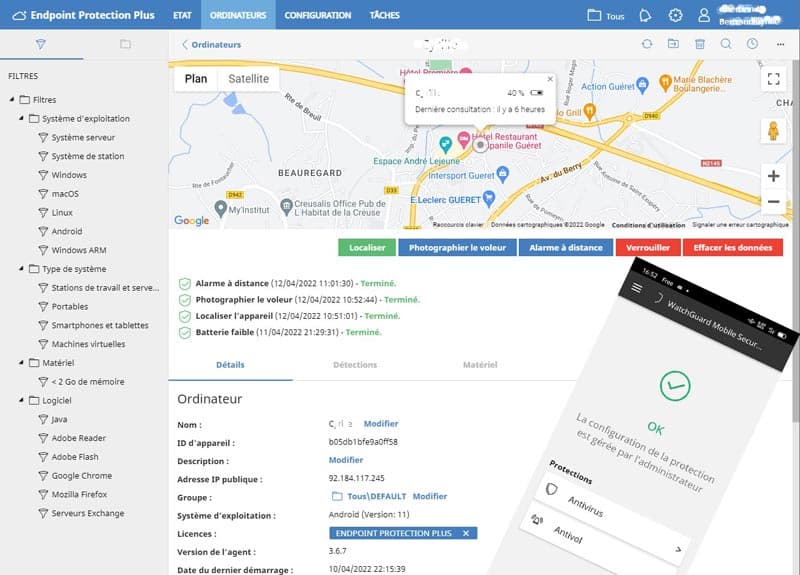Close the device info popup on map
The height and width of the screenshot is (575, 800).
coord(550,79)
